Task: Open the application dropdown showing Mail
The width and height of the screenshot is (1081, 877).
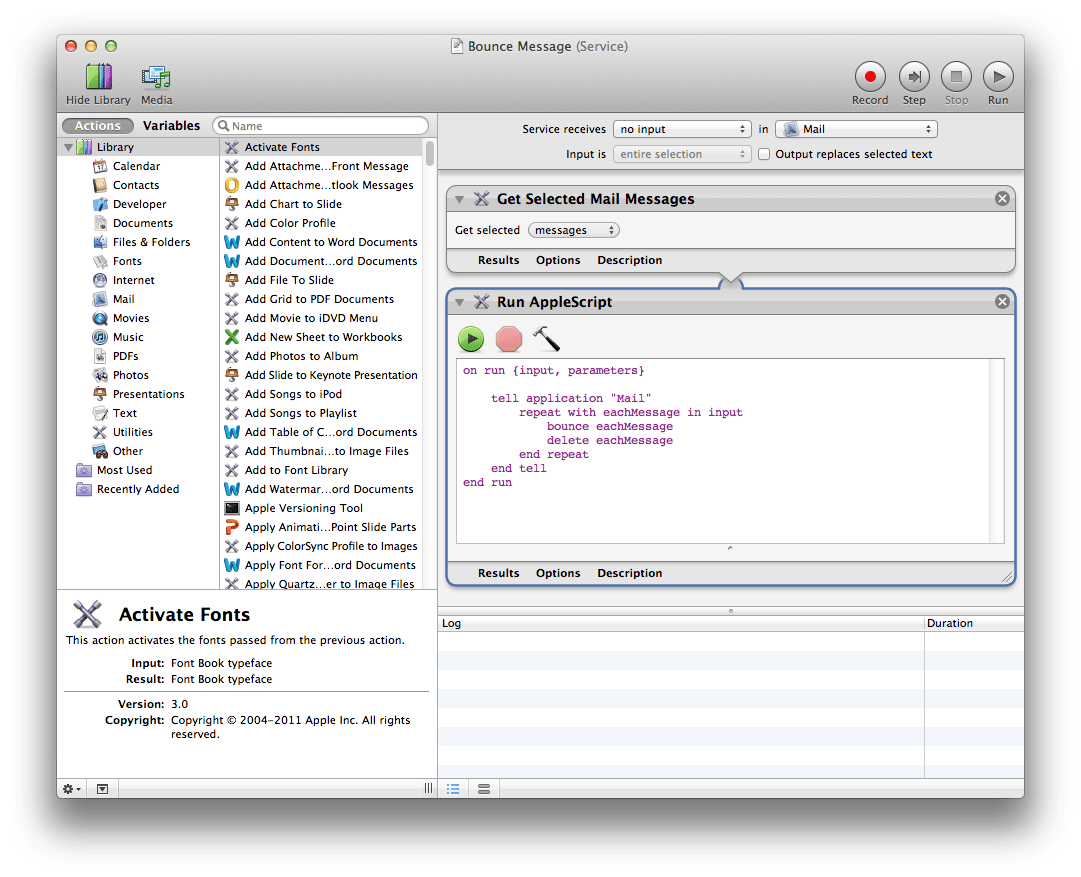Action: [856, 129]
